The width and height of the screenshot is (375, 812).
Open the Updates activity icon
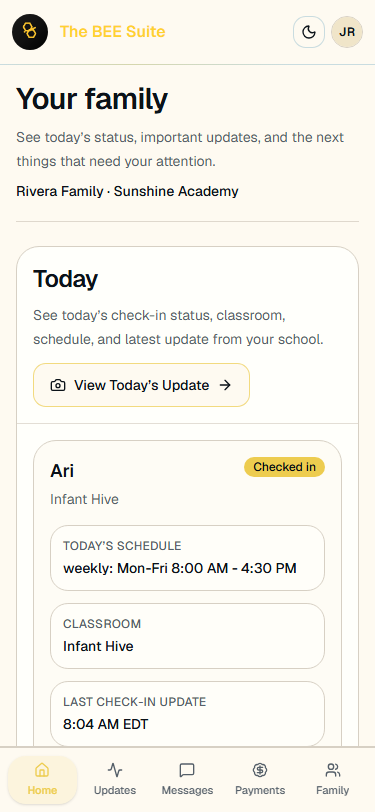click(115, 770)
